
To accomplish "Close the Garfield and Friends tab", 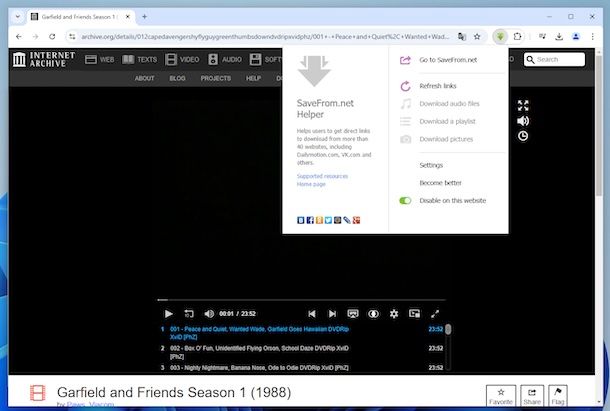I will coord(128,17).
